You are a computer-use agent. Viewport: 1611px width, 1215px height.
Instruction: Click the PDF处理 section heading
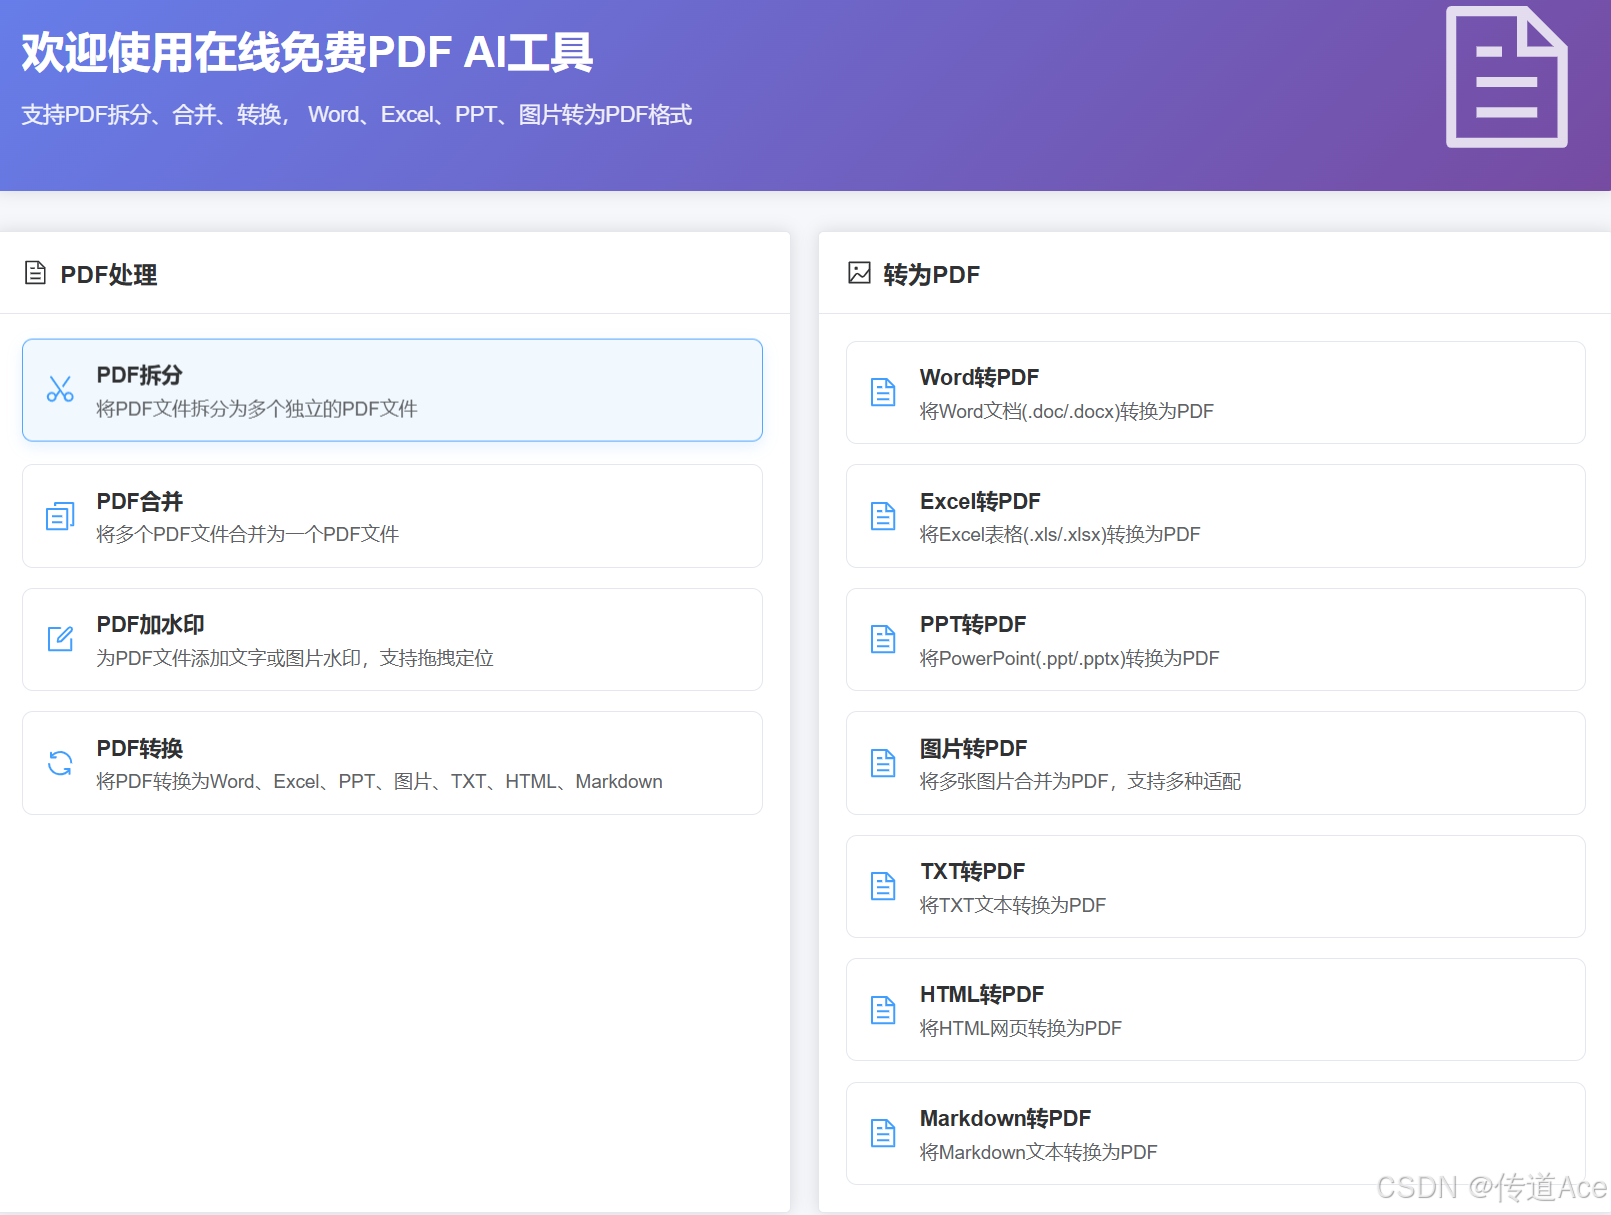click(108, 274)
